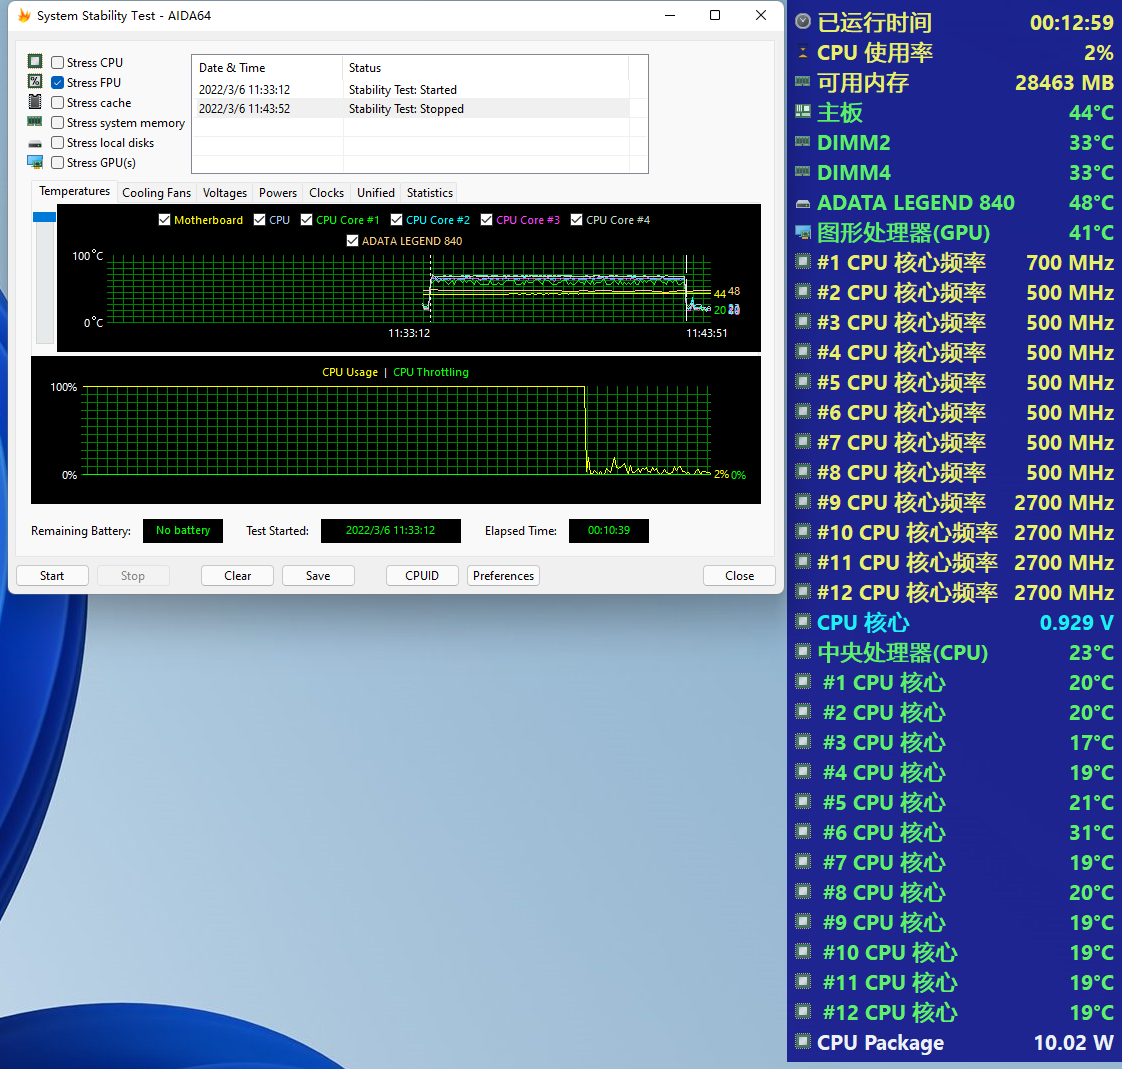Click the Elapsed Time value 00:10:39
Viewport: 1122px width, 1069px height.
(x=609, y=530)
